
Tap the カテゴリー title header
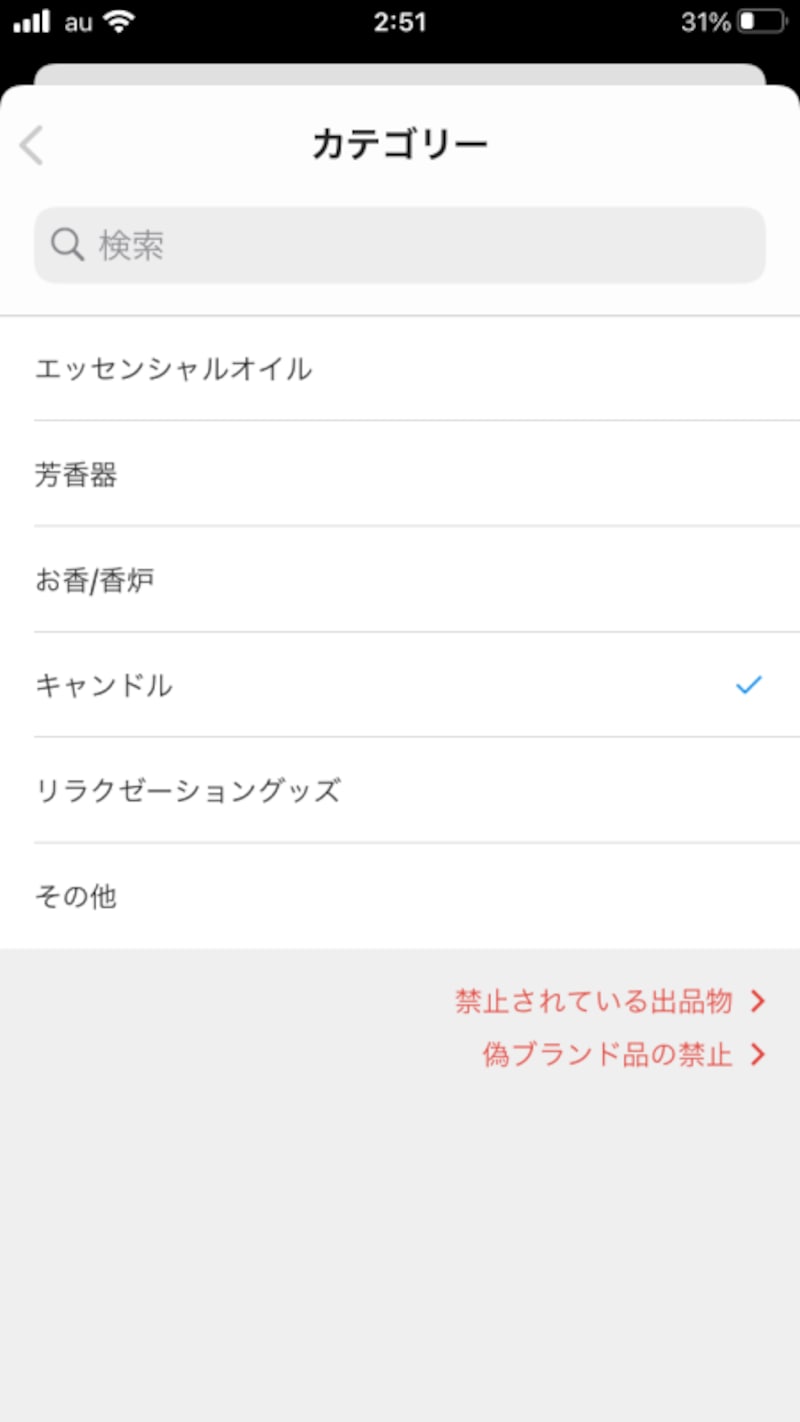pyautogui.click(x=400, y=142)
